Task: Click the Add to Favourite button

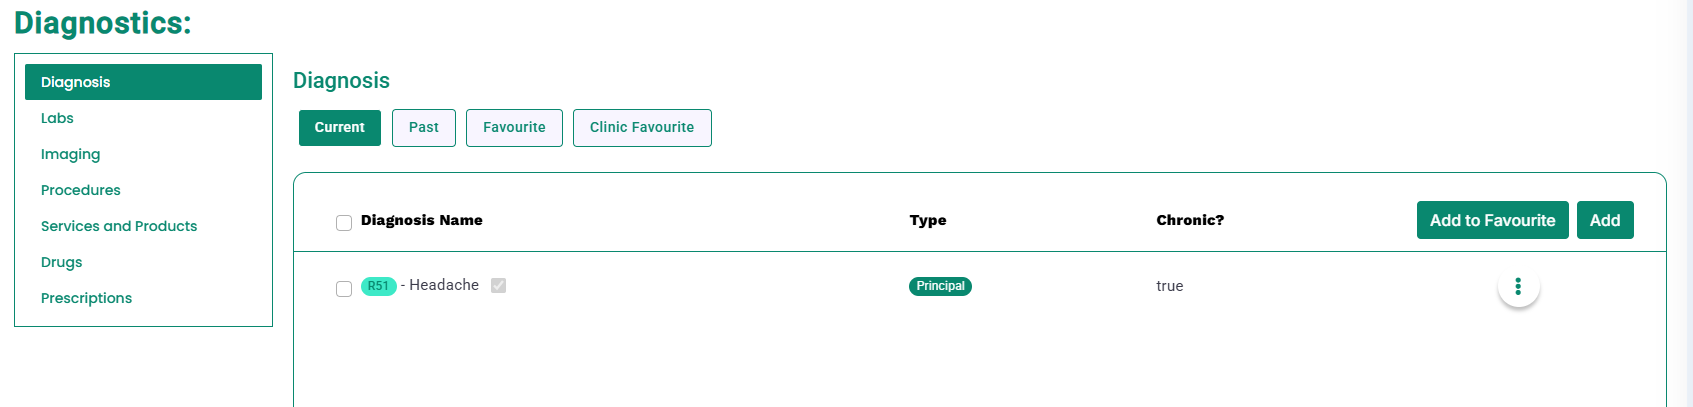Action: [1492, 220]
